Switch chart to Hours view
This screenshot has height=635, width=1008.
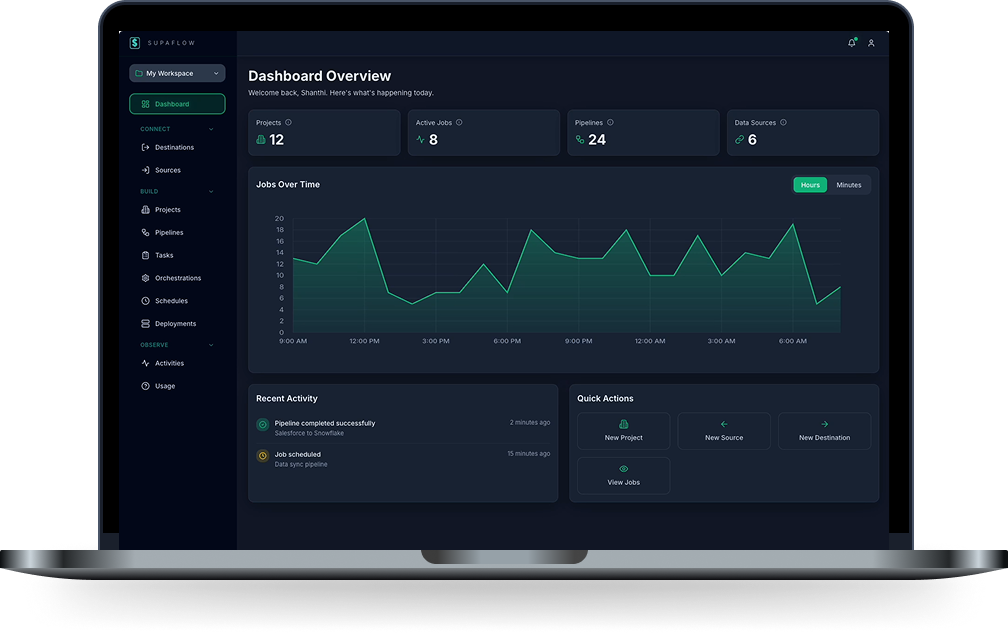click(810, 185)
